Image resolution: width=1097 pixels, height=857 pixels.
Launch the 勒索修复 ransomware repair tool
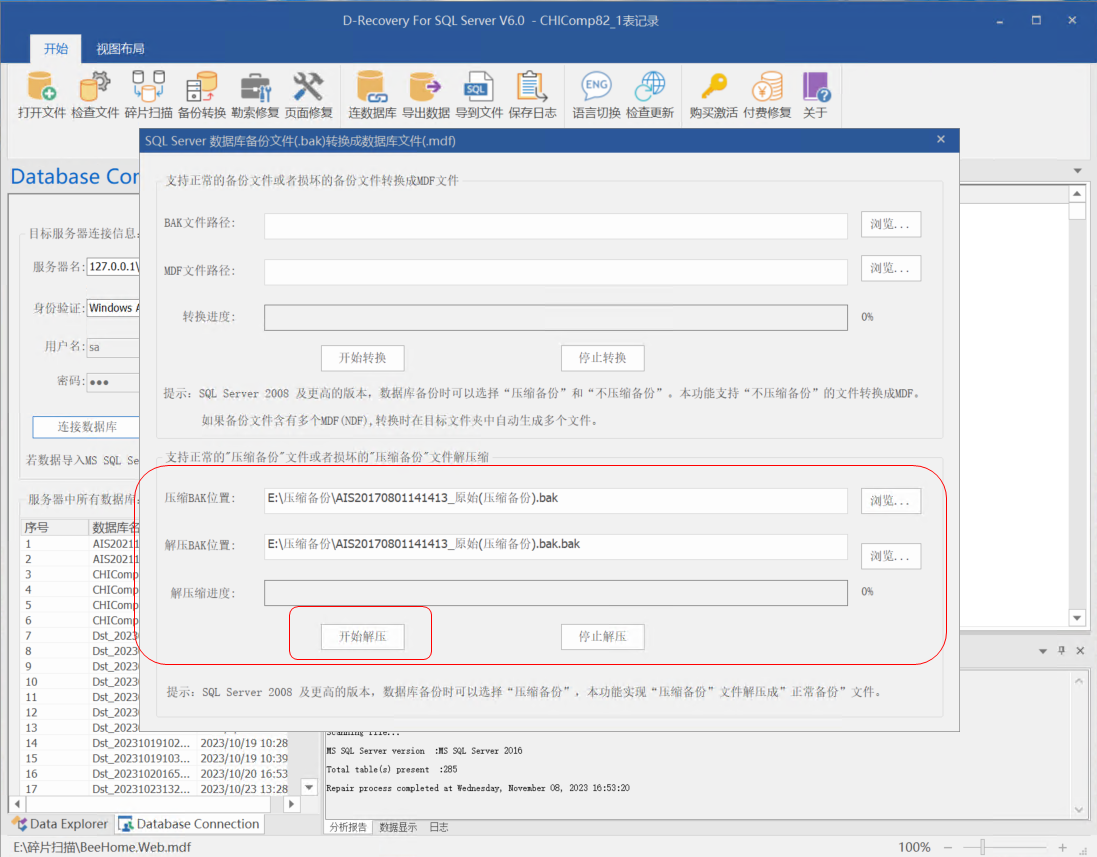pos(255,95)
